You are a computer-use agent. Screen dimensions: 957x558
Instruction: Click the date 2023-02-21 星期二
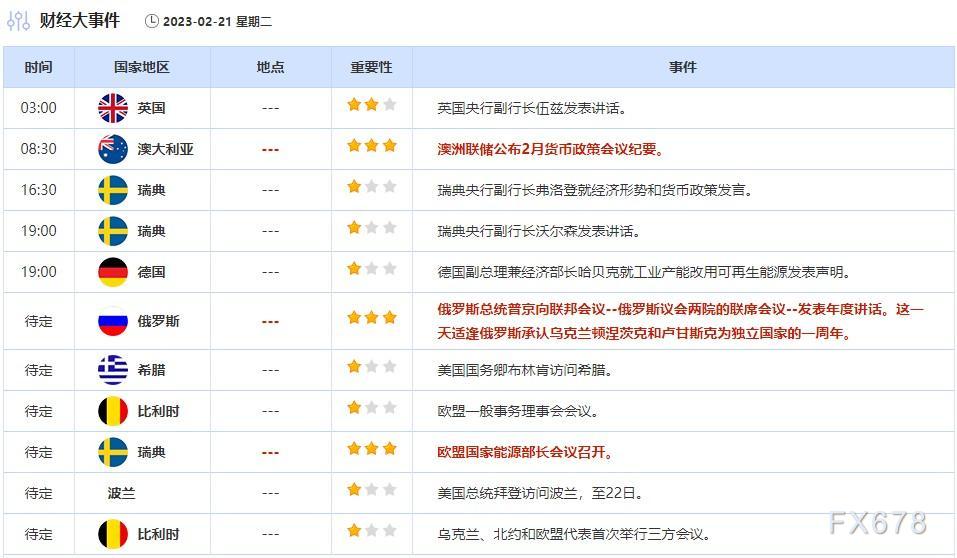217,21
